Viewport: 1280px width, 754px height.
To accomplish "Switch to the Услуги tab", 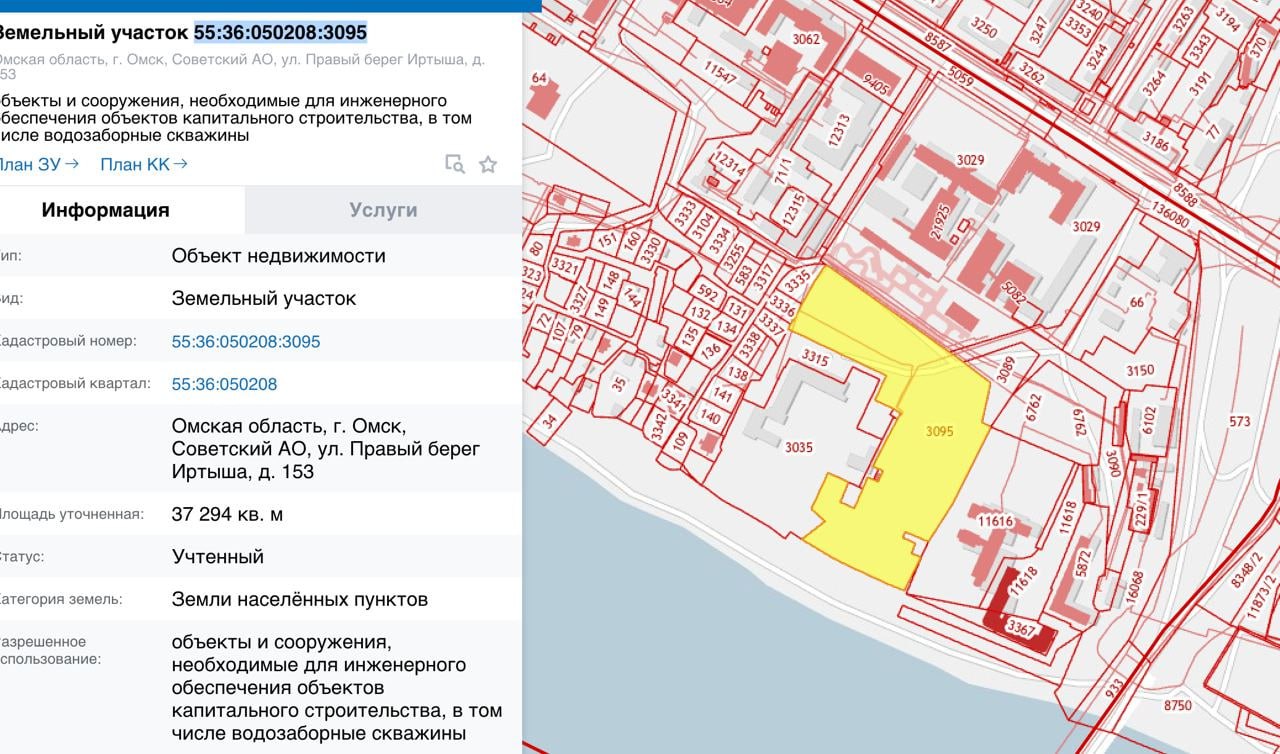I will (383, 210).
